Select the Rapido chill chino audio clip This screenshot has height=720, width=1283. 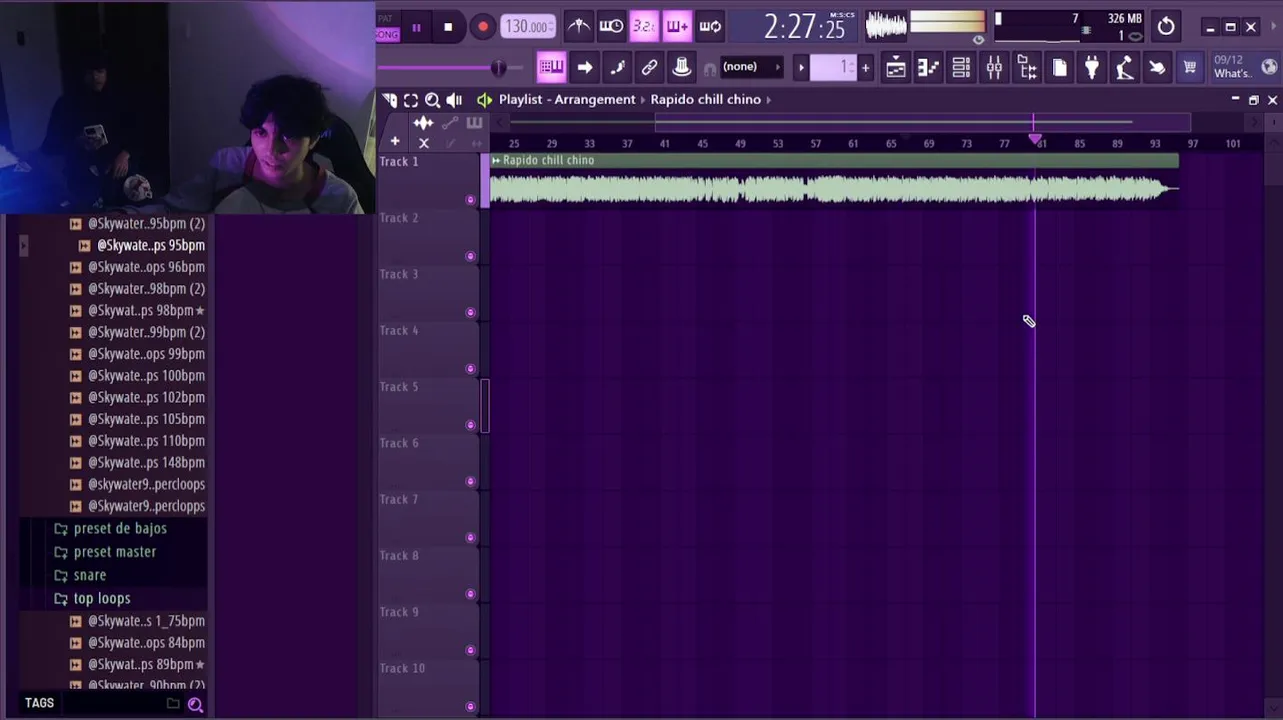(834, 181)
